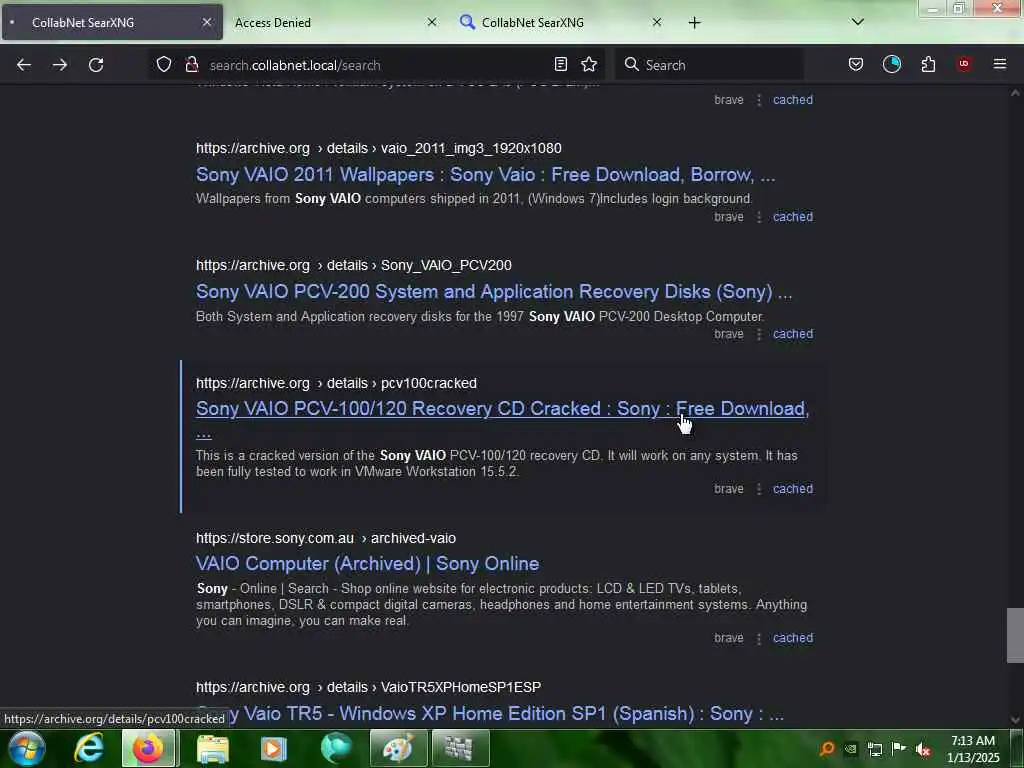The height and width of the screenshot is (768, 1024).
Task: Open Sony VAIO PCV-200 Recovery Disks result
Action: [494, 291]
